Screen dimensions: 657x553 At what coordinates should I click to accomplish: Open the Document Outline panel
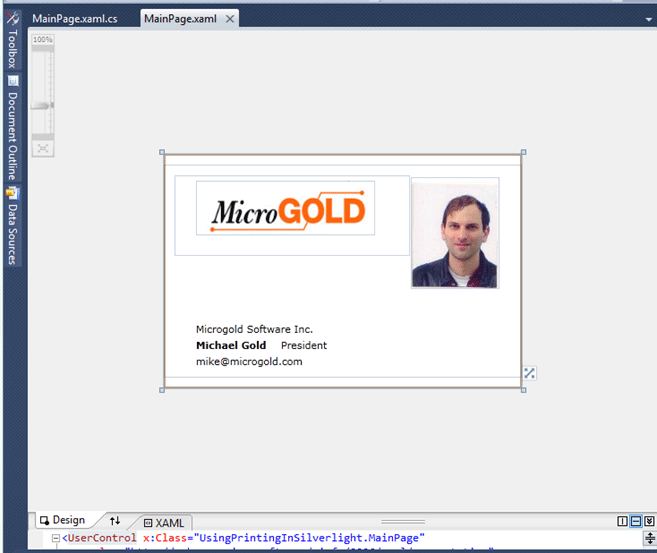point(13,129)
